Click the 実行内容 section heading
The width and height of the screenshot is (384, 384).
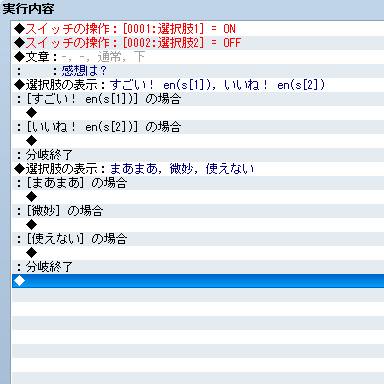(x=28, y=9)
